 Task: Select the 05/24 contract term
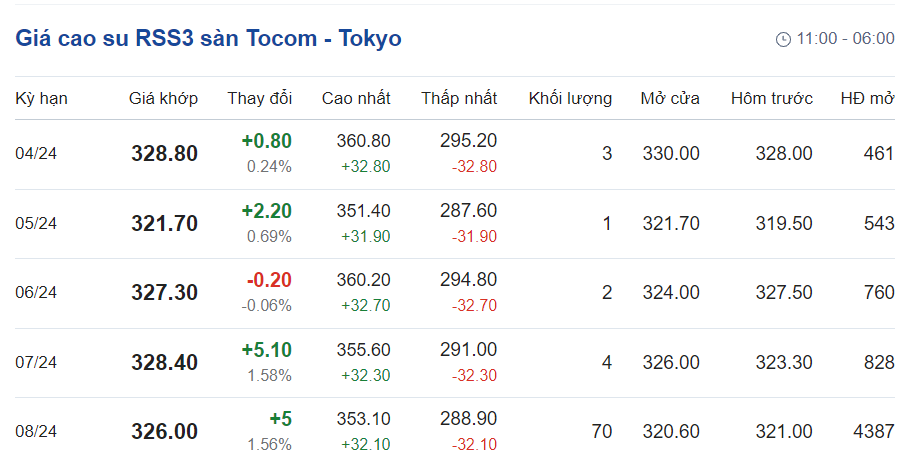(36, 223)
